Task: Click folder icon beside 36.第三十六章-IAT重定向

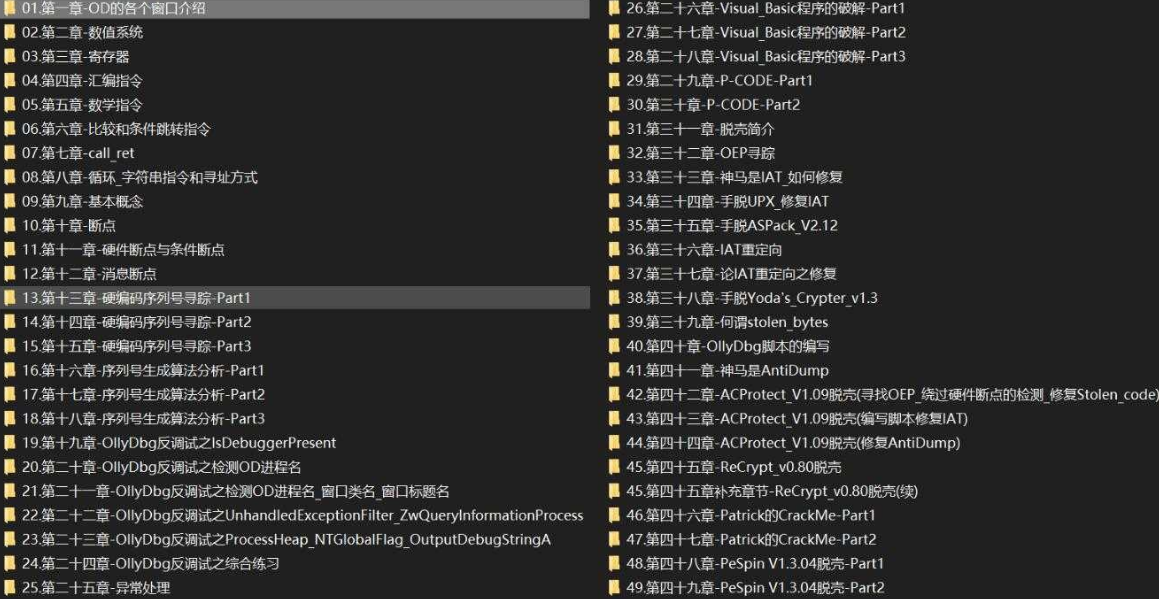Action: point(614,250)
